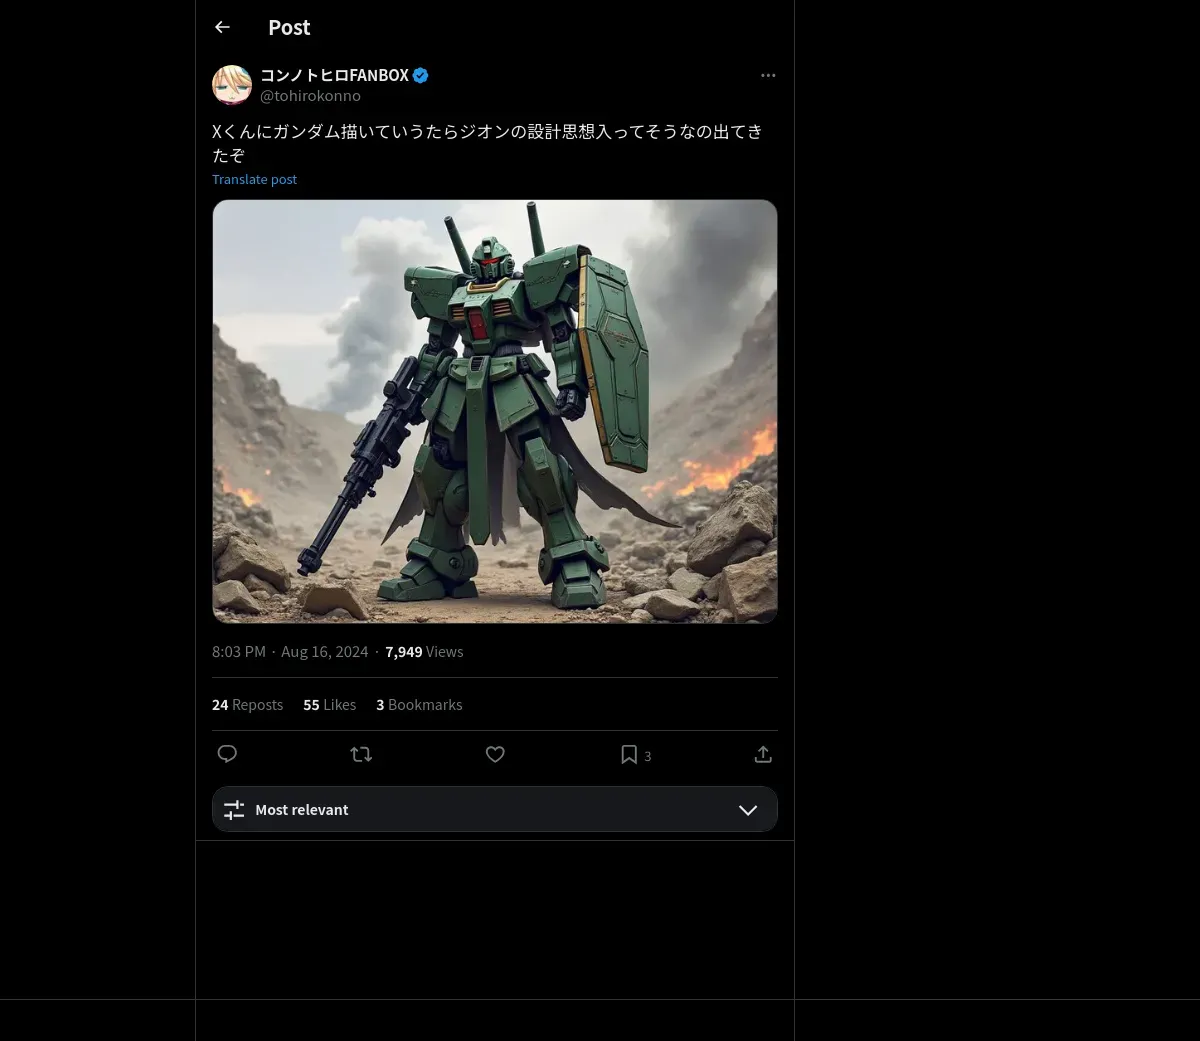Click the share upload icon
This screenshot has height=1041, width=1200.
coord(763,754)
